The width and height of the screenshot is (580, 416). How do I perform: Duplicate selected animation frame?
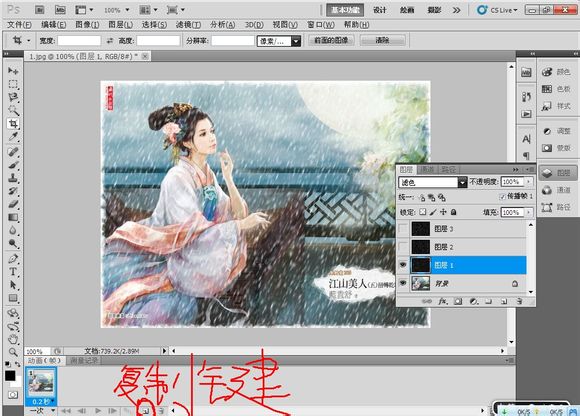(146, 411)
